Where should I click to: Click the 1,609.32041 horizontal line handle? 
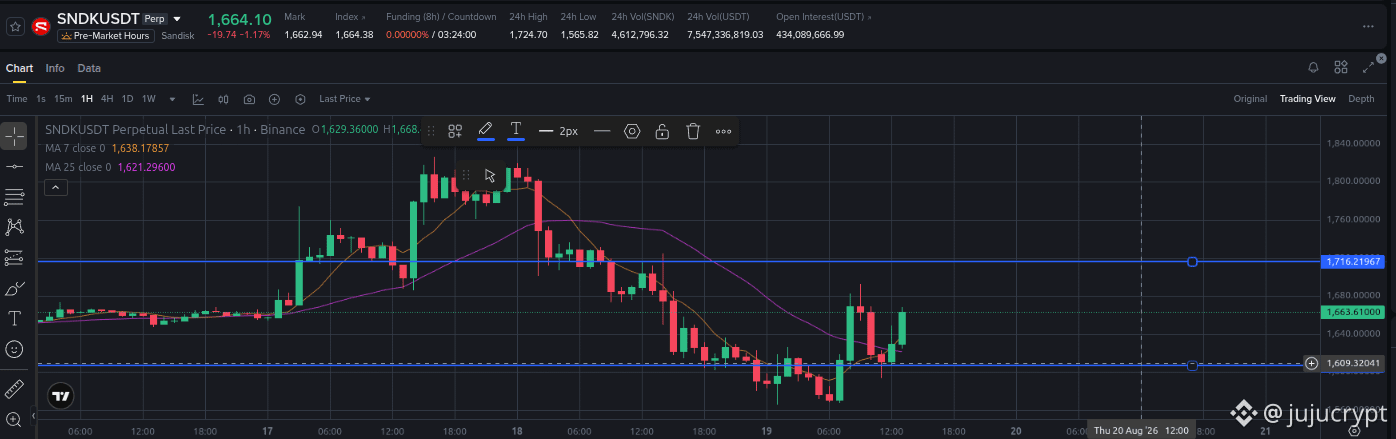pyautogui.click(x=1192, y=366)
